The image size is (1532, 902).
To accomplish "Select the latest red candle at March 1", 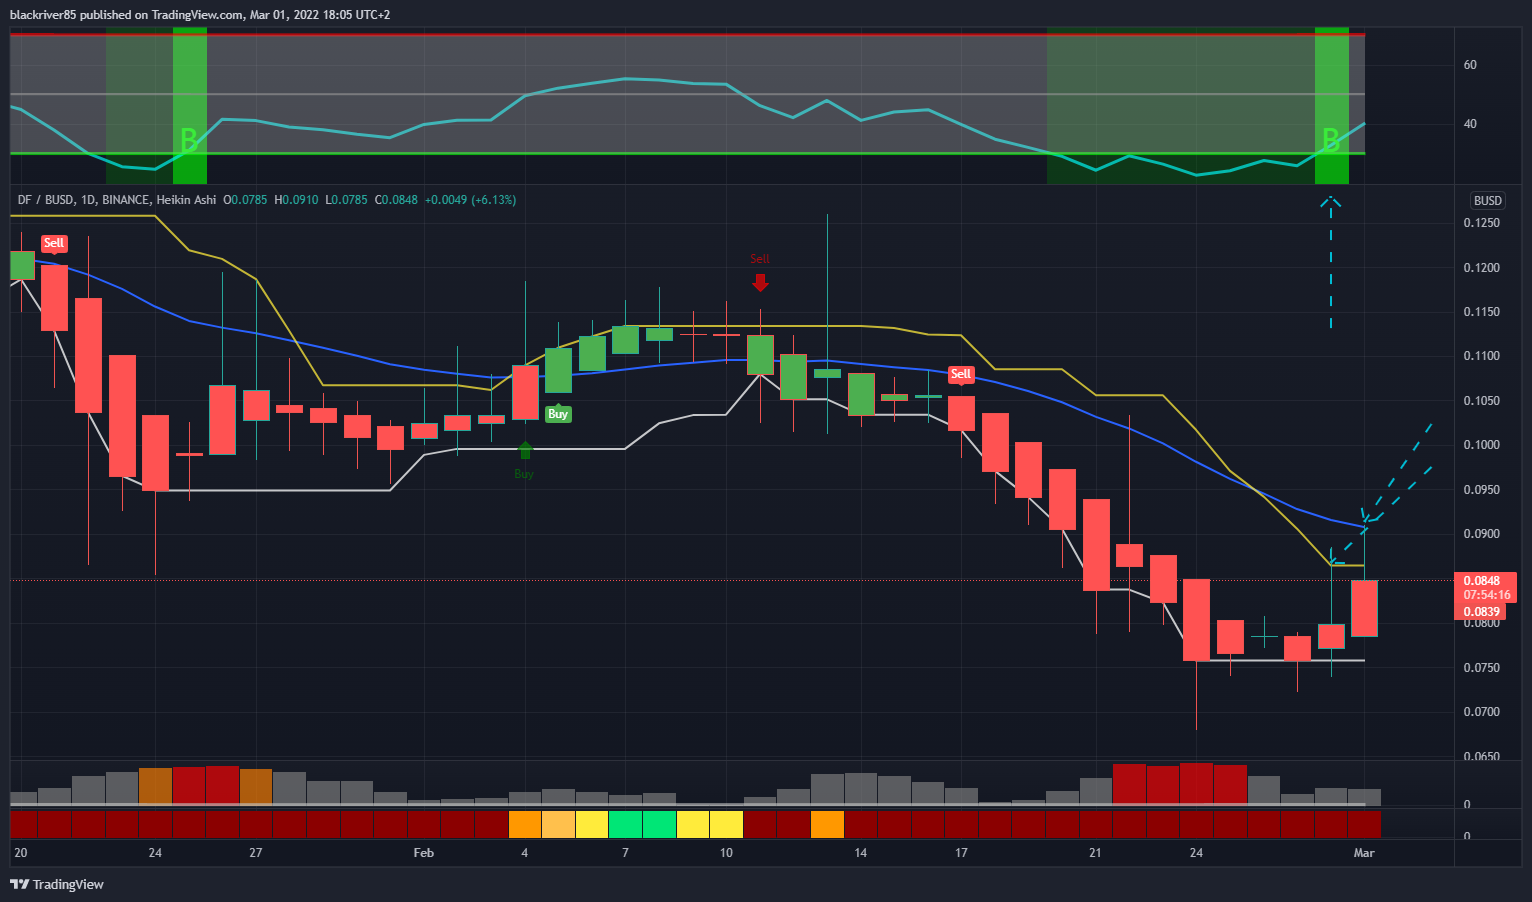I will click(x=1364, y=608).
